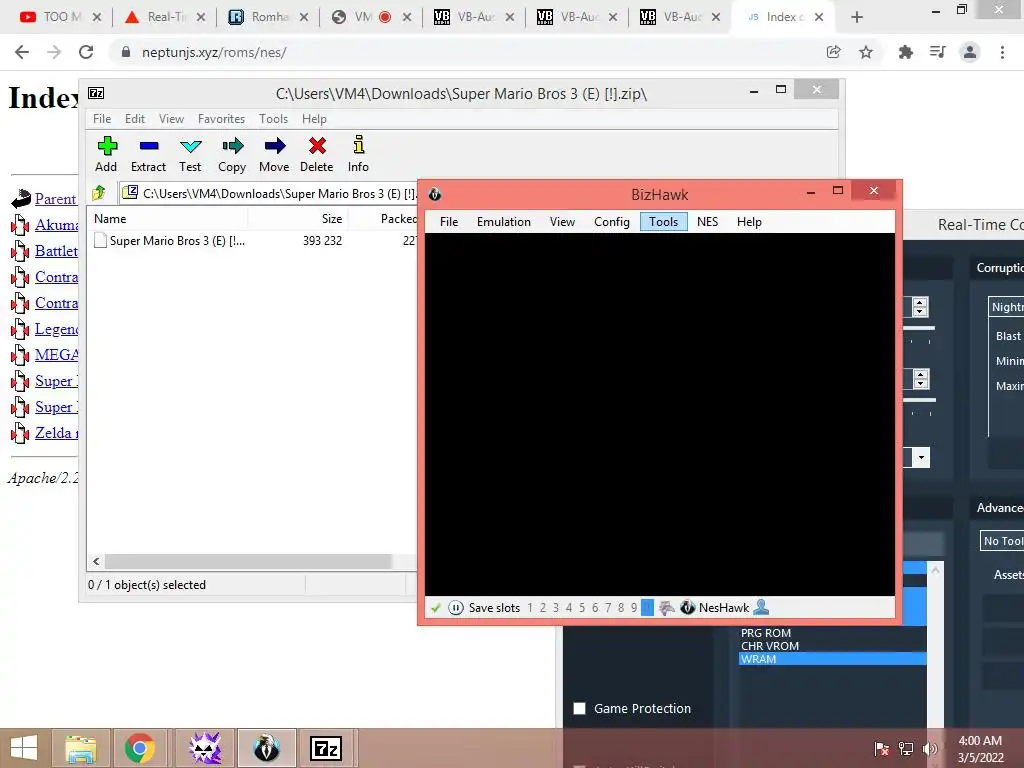Go back in Chrome browser
The width and height of the screenshot is (1024, 768).
(x=22, y=52)
